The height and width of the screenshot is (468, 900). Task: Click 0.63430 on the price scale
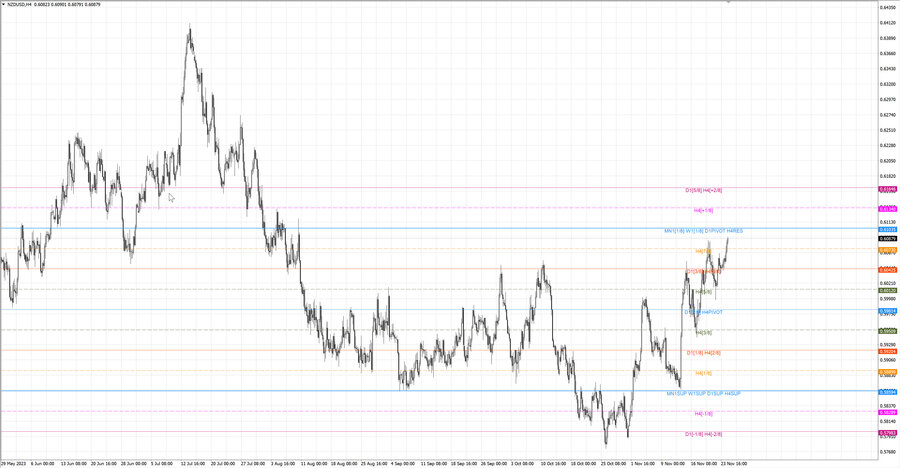click(x=888, y=69)
